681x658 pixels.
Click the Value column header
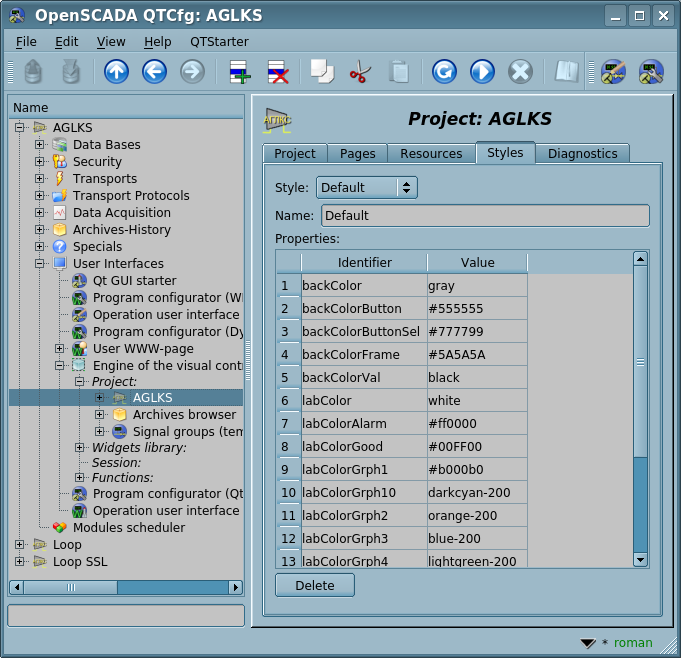477,263
